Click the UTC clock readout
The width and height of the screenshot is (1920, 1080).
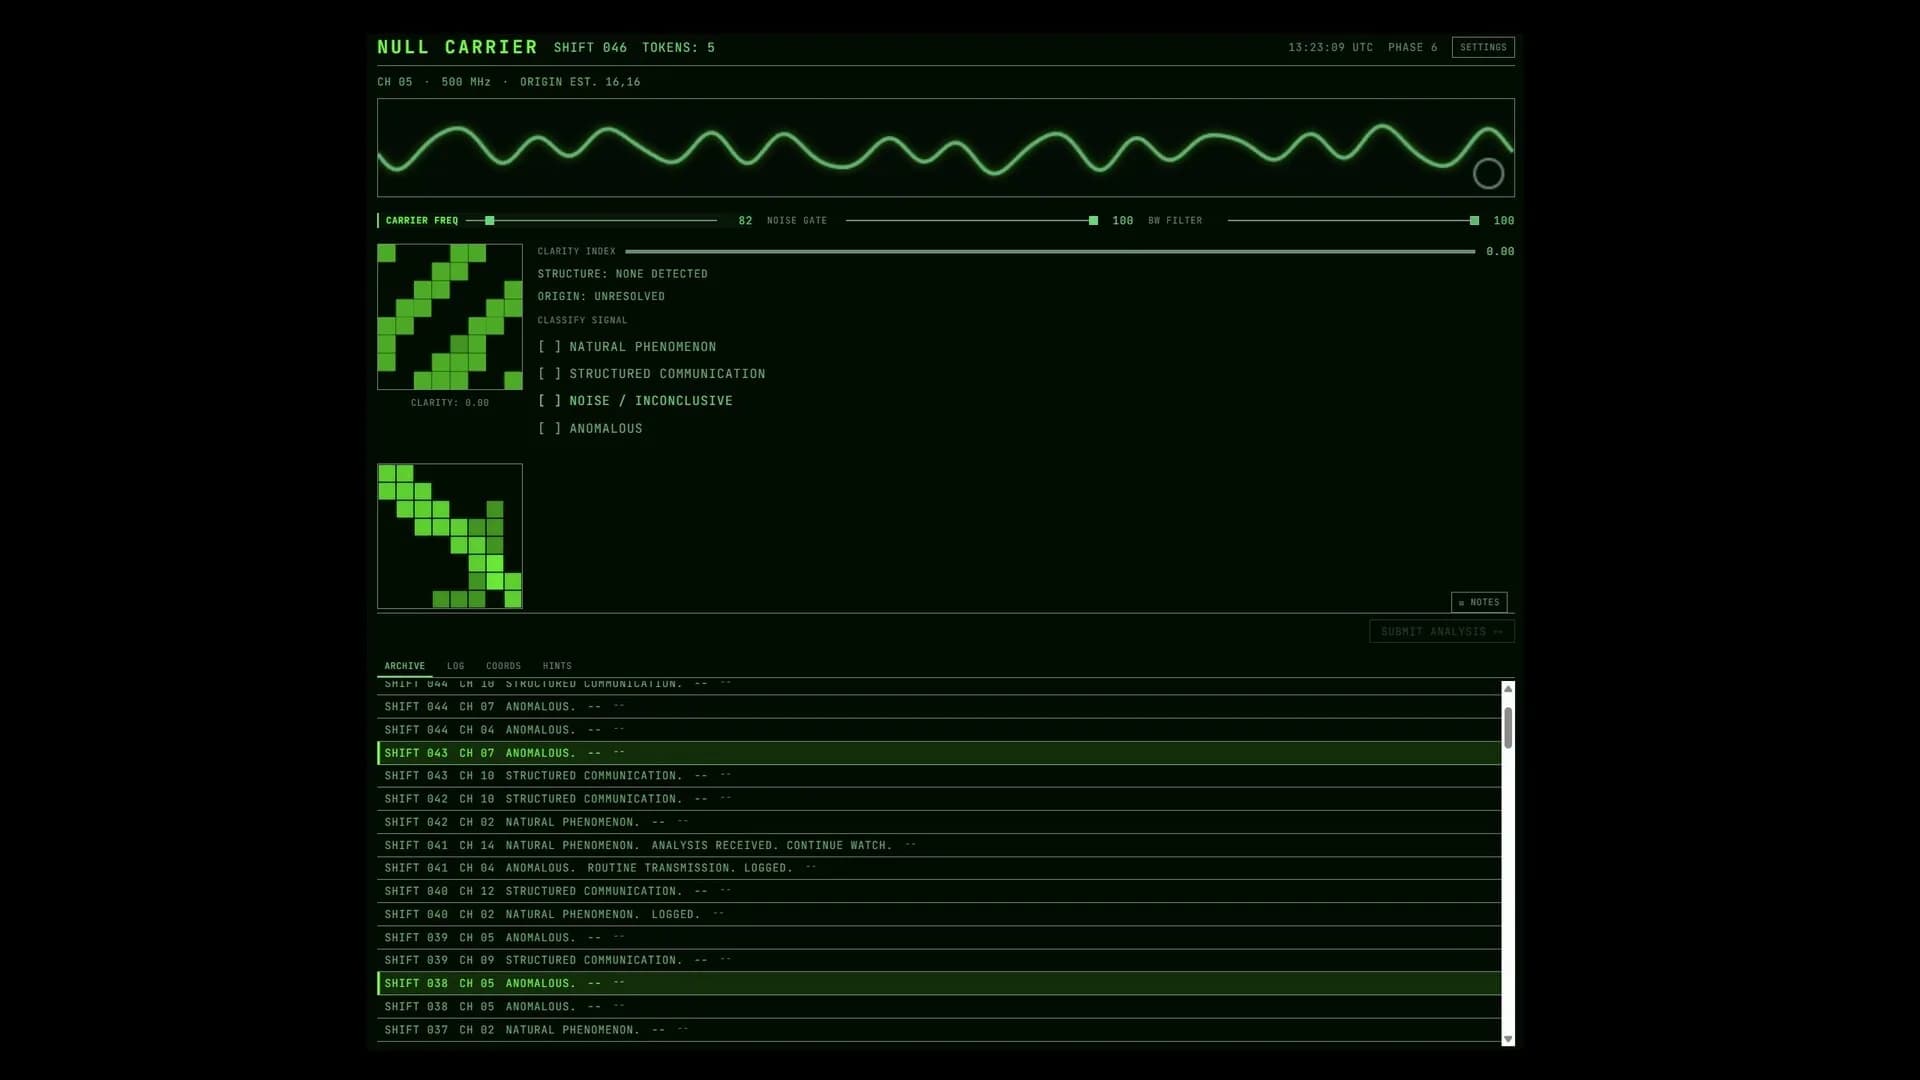pyautogui.click(x=1330, y=47)
